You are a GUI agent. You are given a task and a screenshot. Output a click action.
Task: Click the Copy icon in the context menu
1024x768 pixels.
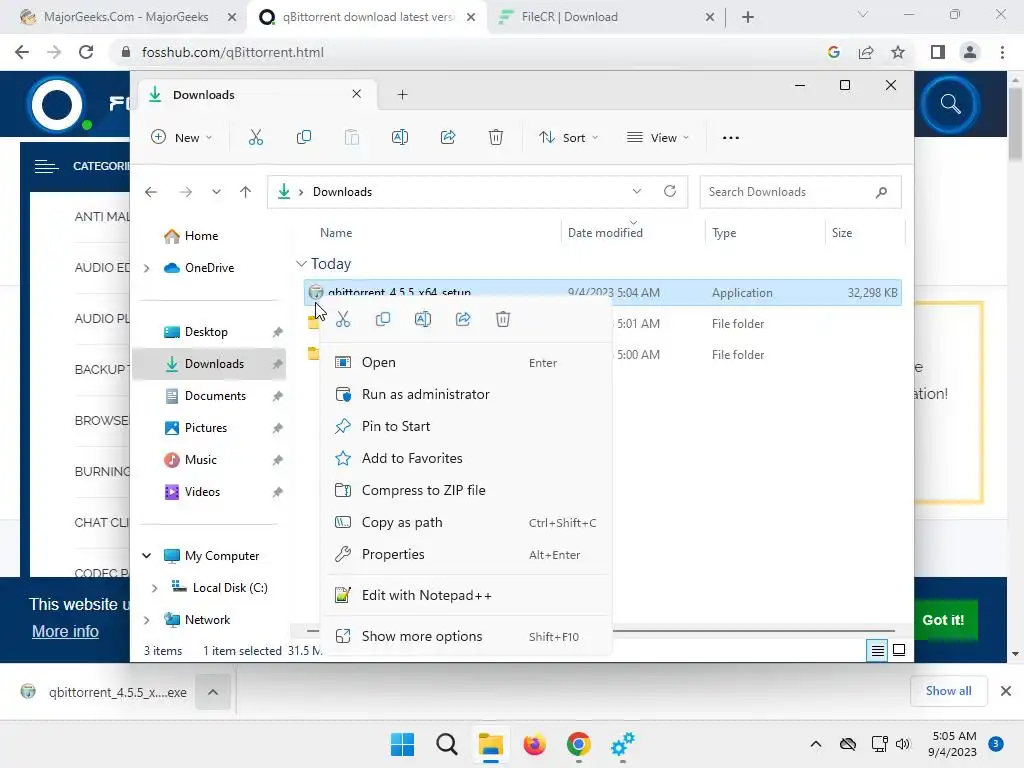(383, 319)
